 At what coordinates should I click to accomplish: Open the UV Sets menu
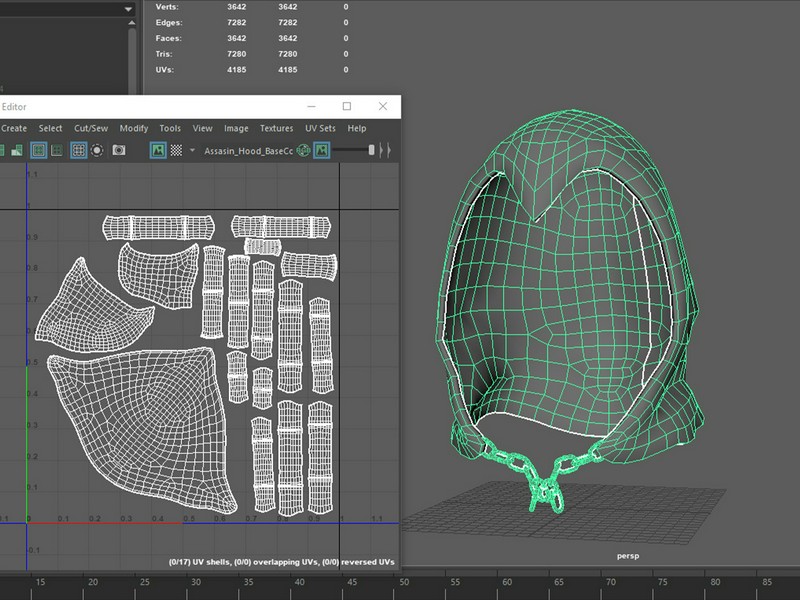(320, 129)
